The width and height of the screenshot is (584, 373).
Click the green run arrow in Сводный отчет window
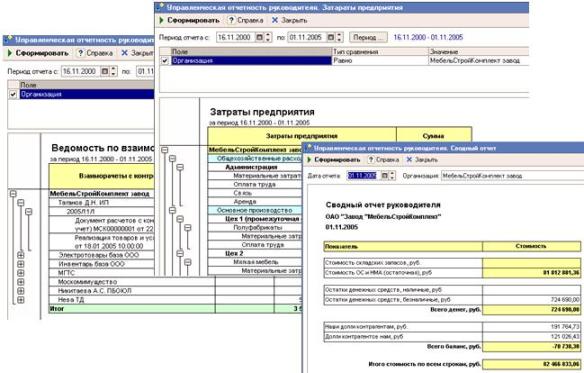coord(309,160)
